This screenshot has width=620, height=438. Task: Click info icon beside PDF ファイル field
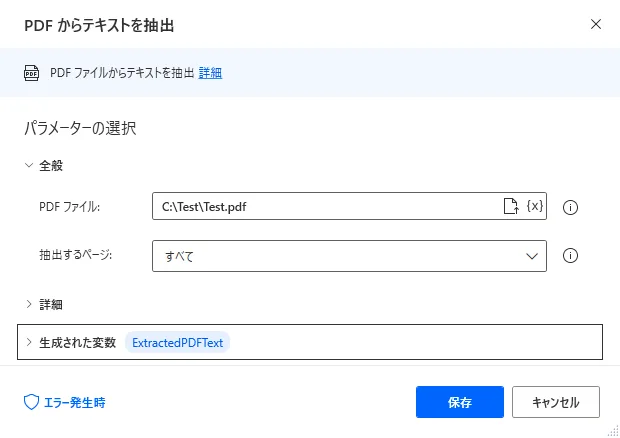(571, 207)
